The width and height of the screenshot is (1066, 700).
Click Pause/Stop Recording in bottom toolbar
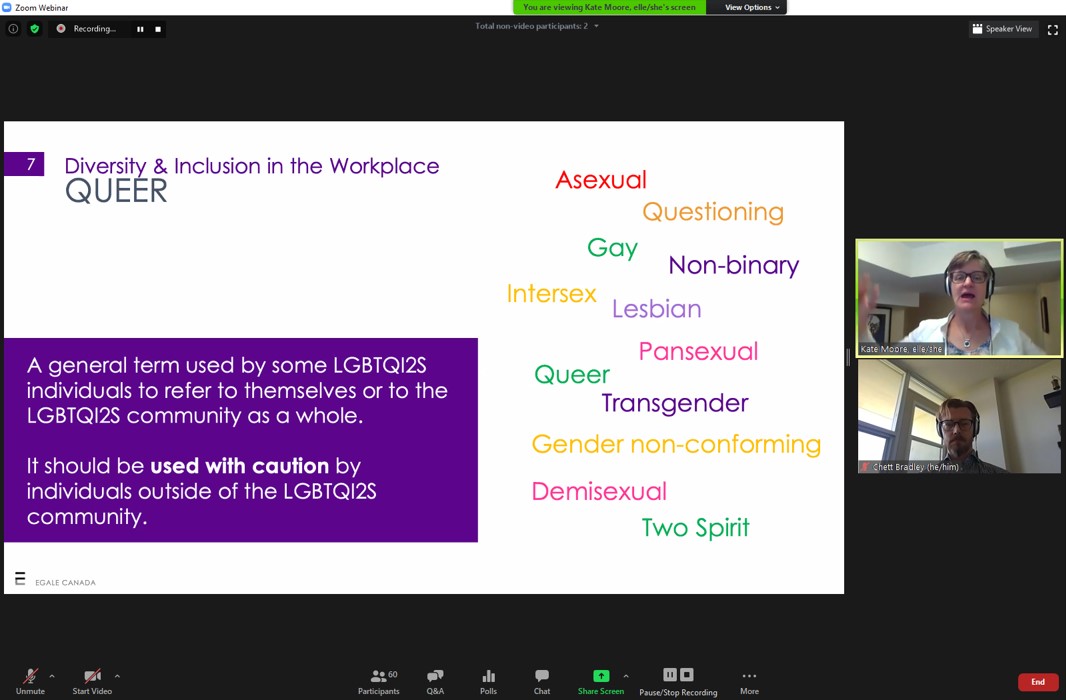tap(678, 682)
